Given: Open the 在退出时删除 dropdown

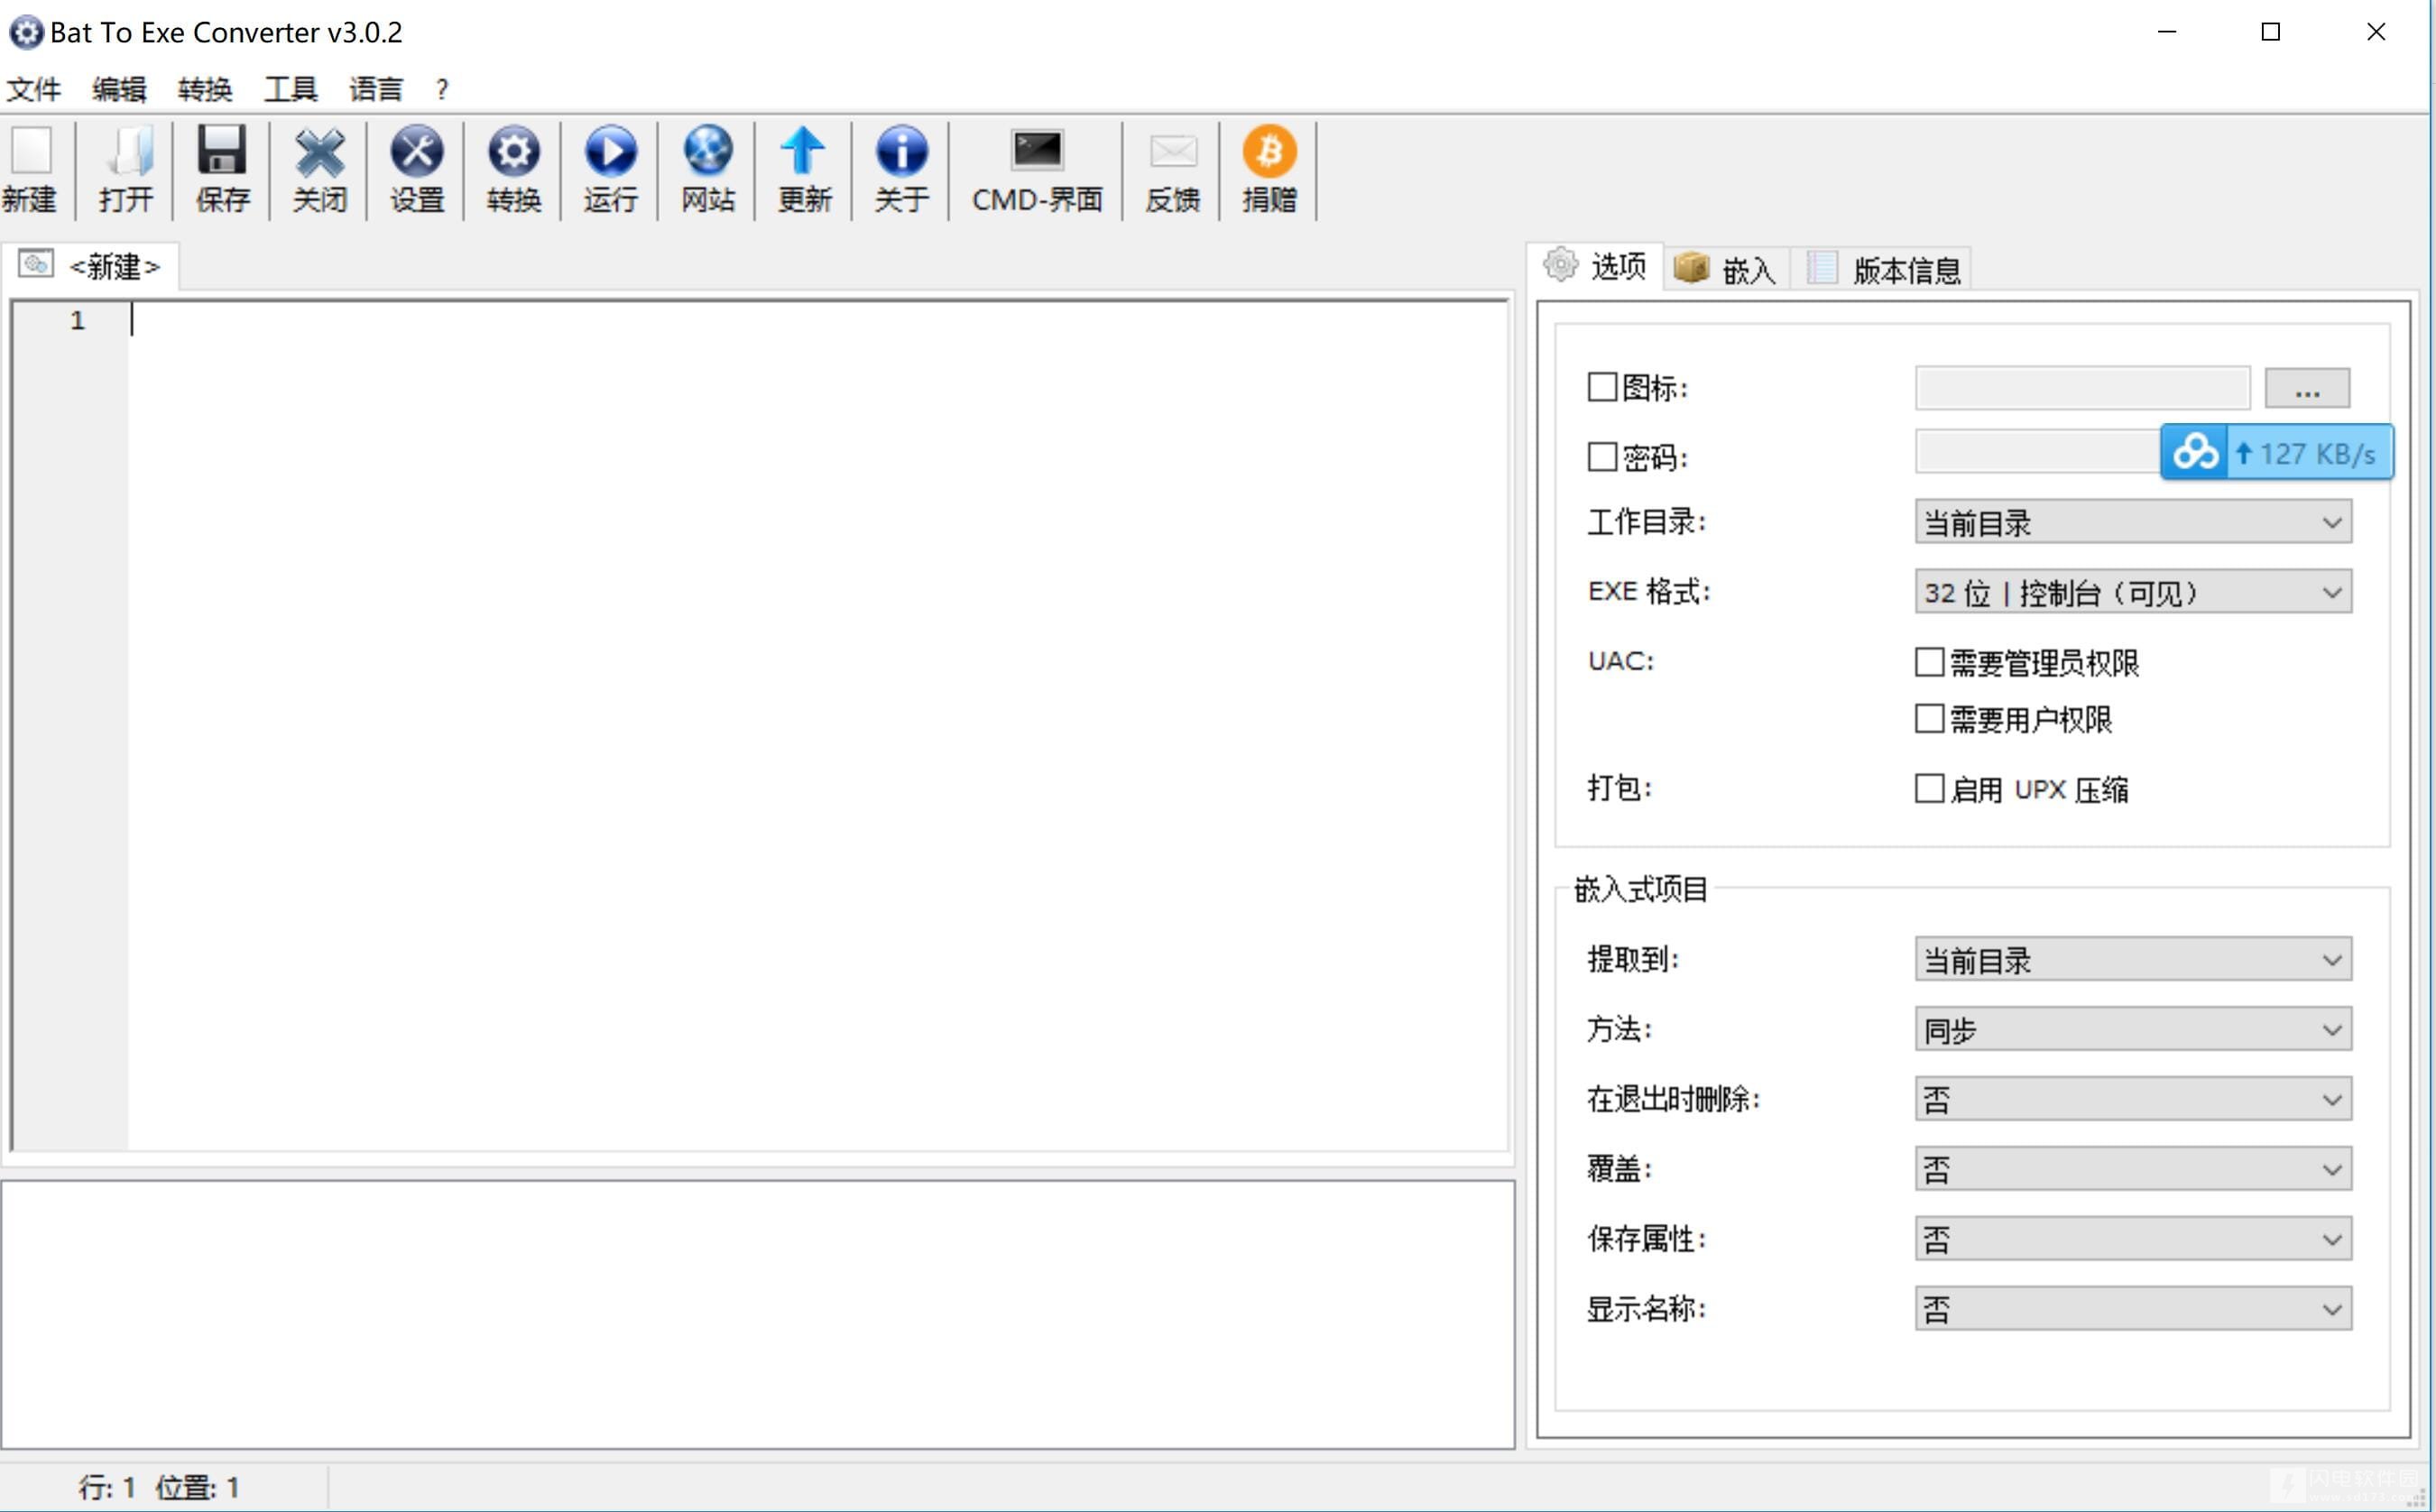Looking at the screenshot, I should click(2133, 1100).
